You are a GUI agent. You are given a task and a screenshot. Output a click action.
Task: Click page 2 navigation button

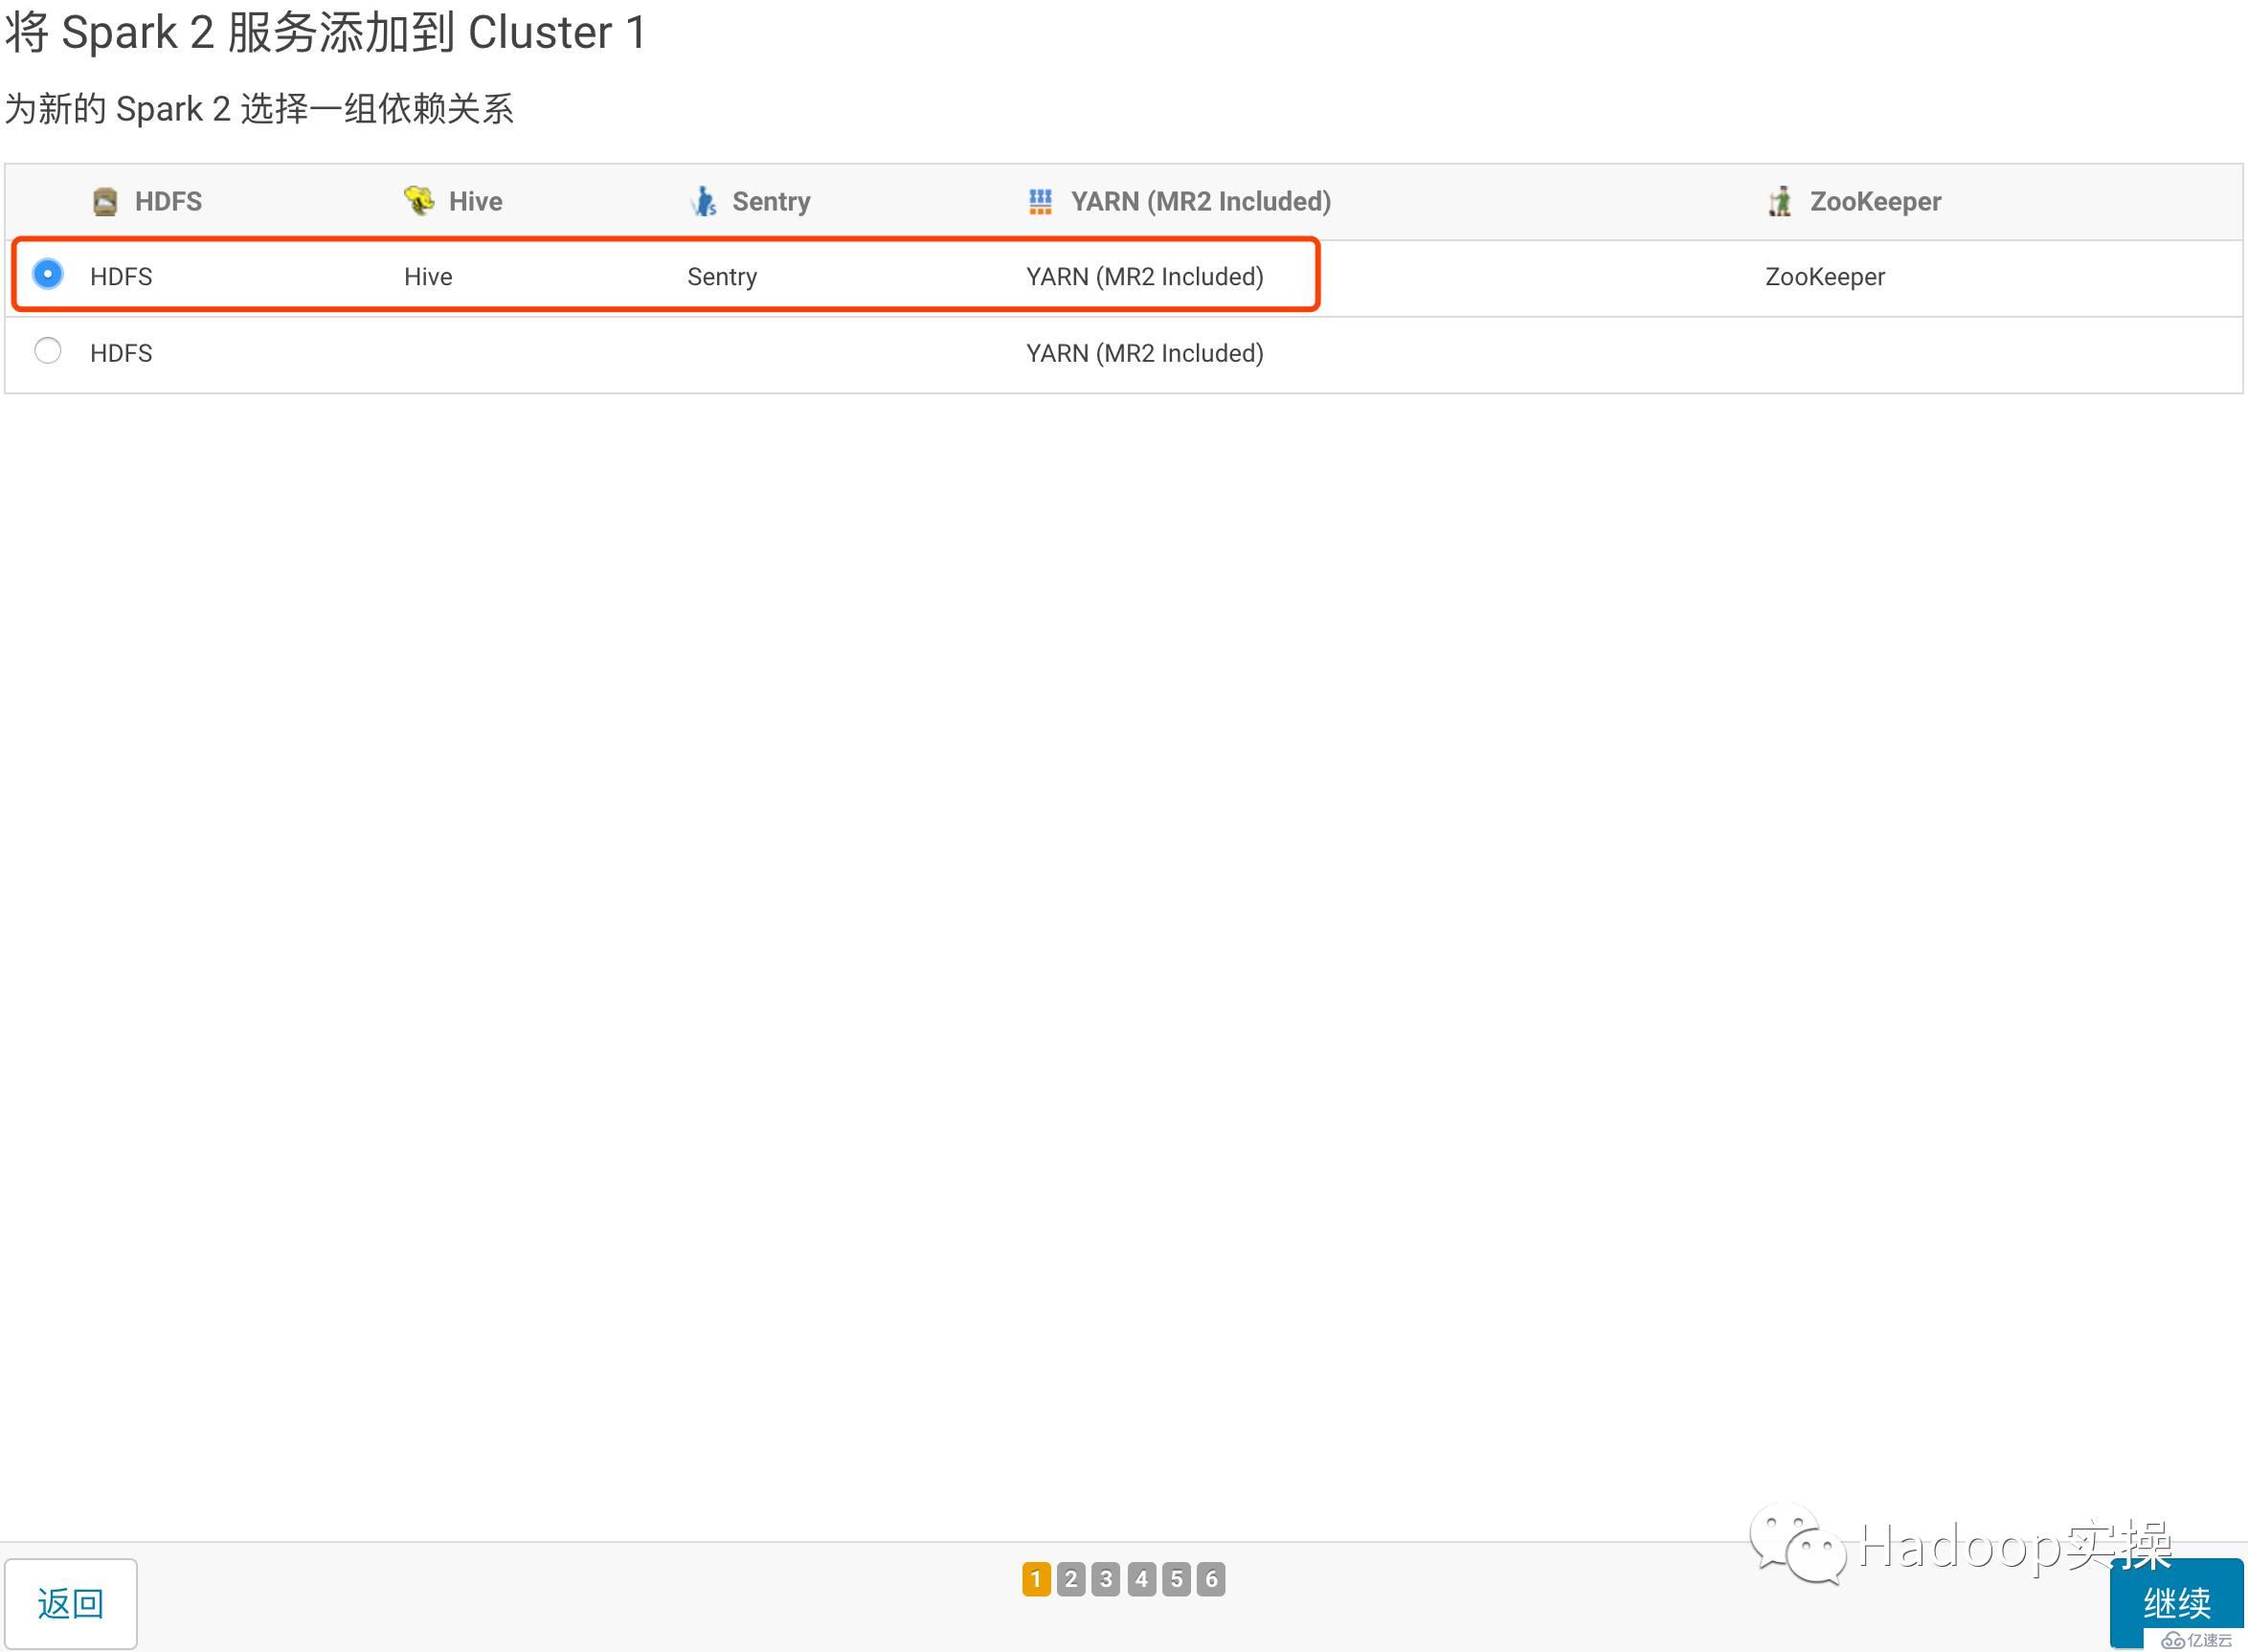pos(1071,1578)
